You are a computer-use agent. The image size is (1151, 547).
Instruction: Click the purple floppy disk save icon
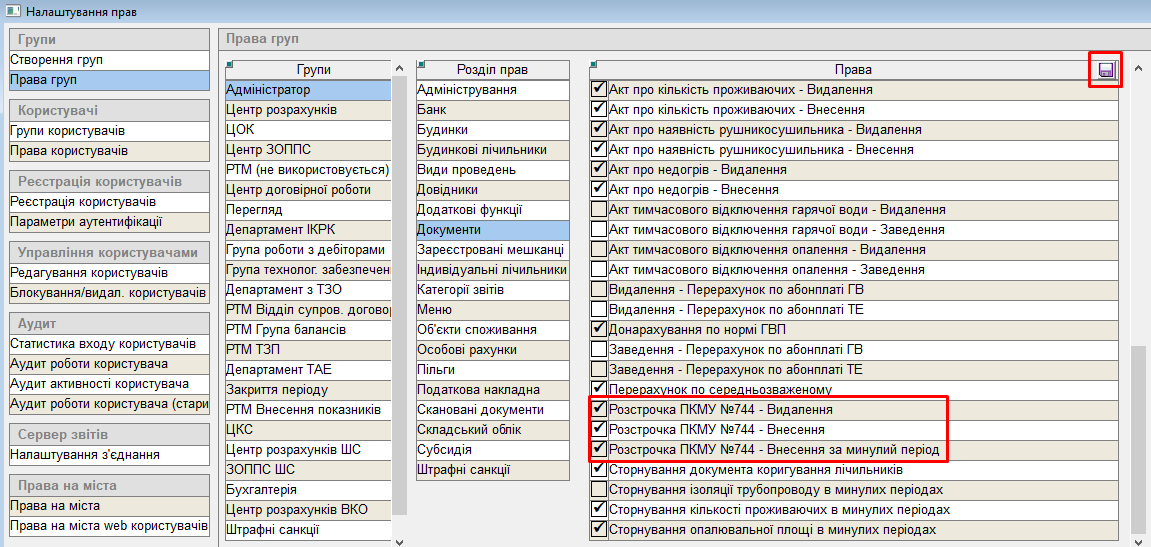pyautogui.click(x=1106, y=69)
